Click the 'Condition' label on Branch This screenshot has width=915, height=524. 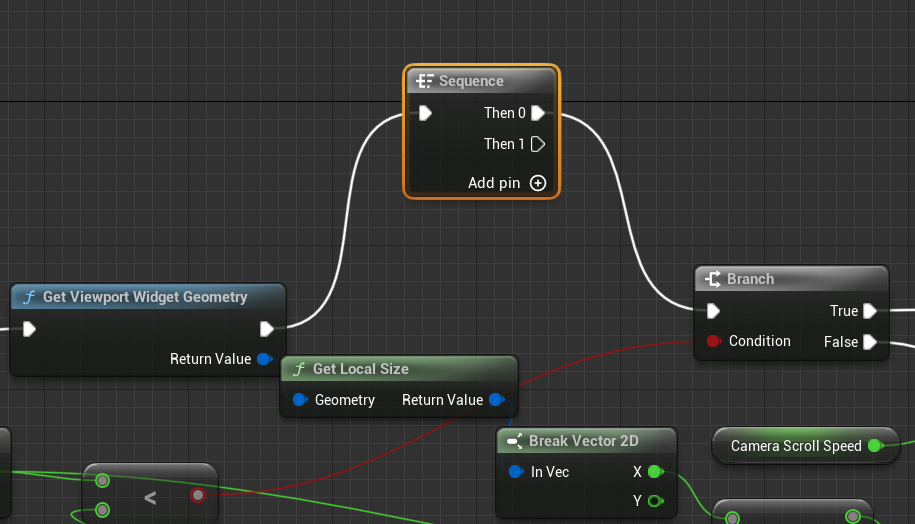point(760,341)
